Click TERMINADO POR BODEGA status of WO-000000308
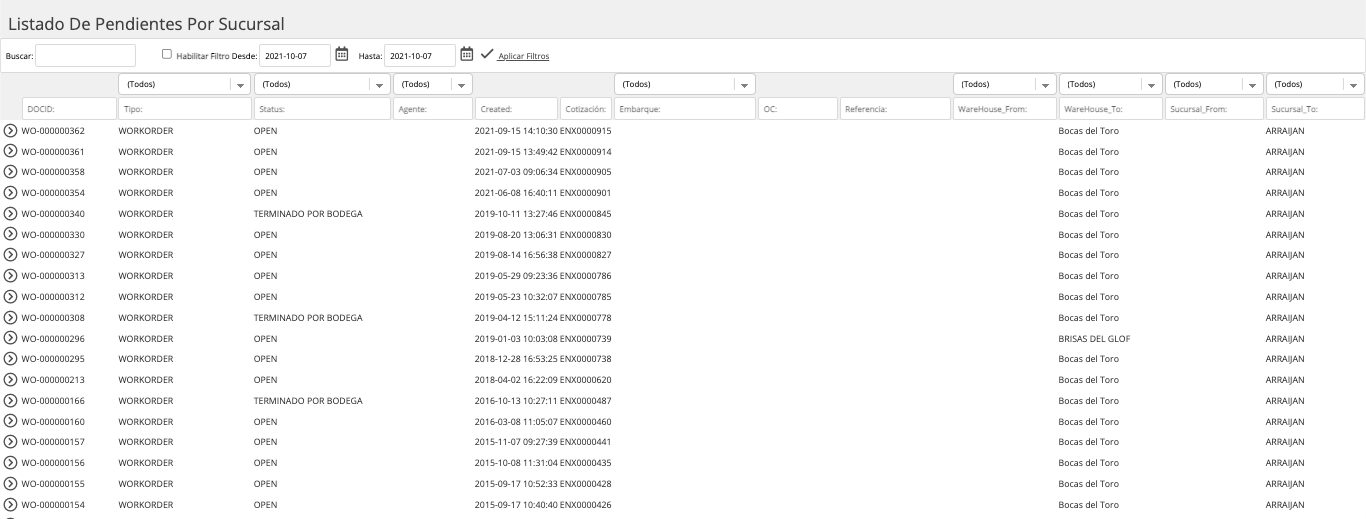This screenshot has width=1366, height=519. [308, 318]
